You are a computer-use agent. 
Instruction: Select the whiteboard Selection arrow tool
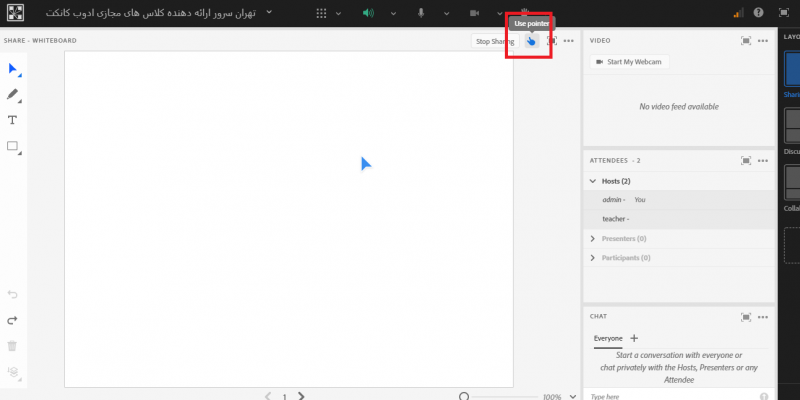(x=13, y=69)
